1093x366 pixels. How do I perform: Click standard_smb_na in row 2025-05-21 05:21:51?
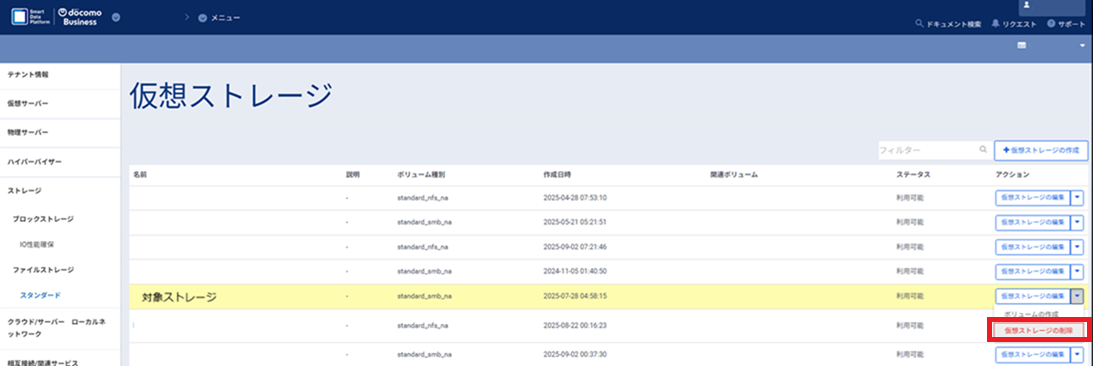pos(425,222)
